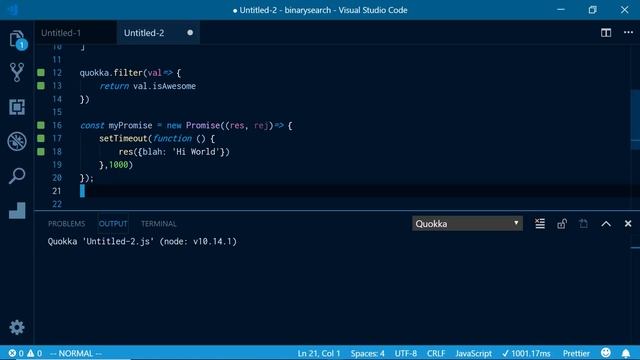Click the feedback smiley icon
The image size is (640, 360).
pos(606,353)
